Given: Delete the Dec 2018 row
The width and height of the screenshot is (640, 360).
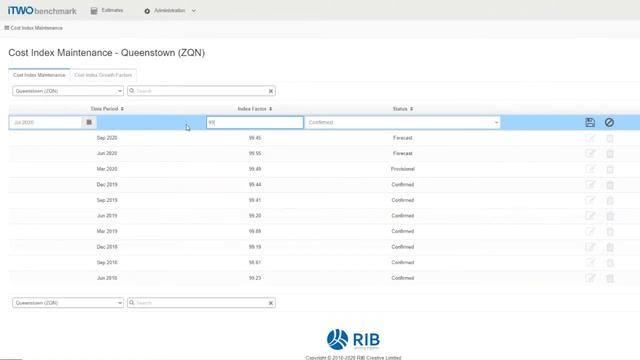Looking at the screenshot, I should pos(610,247).
